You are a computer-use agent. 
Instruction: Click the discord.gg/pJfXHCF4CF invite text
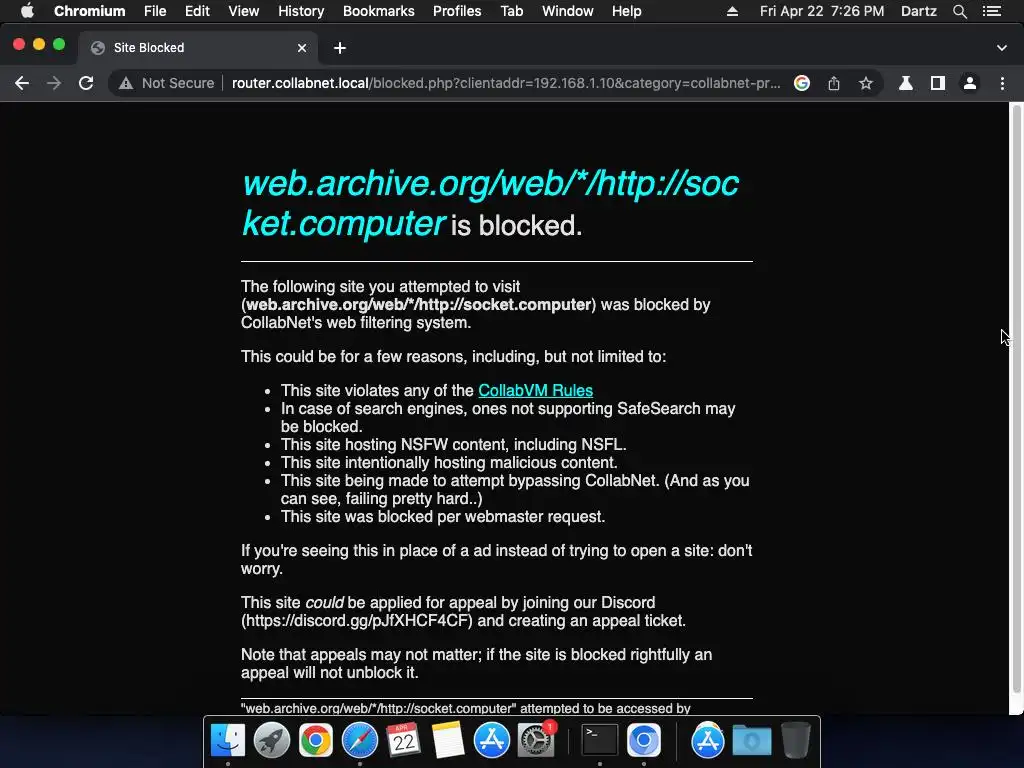359,620
